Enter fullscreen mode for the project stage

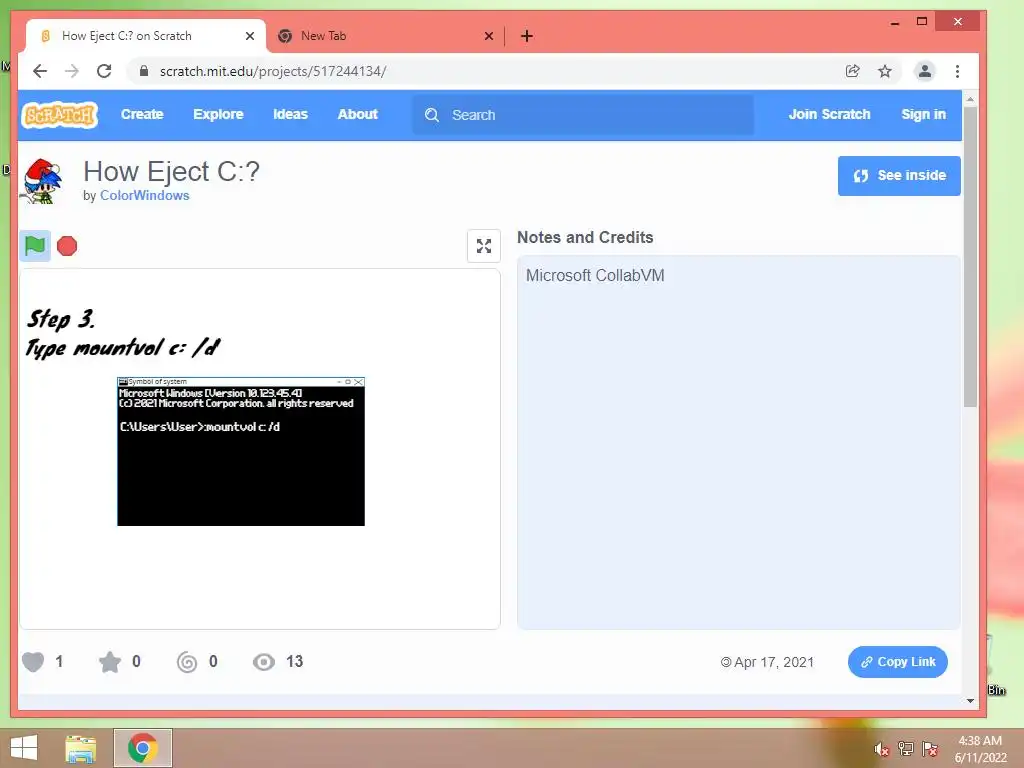click(484, 246)
